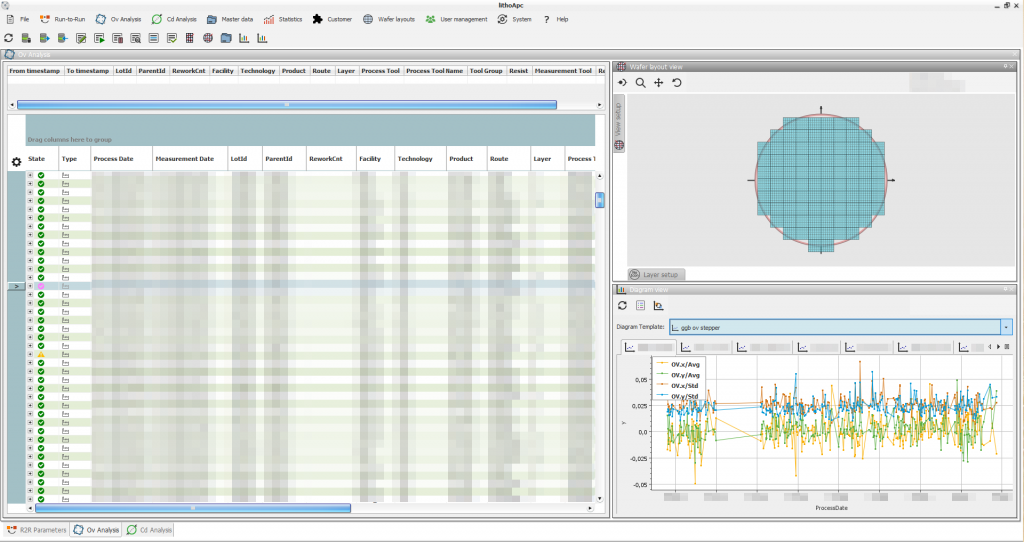Switch to the Cd Analysis bottom tab

(149, 530)
